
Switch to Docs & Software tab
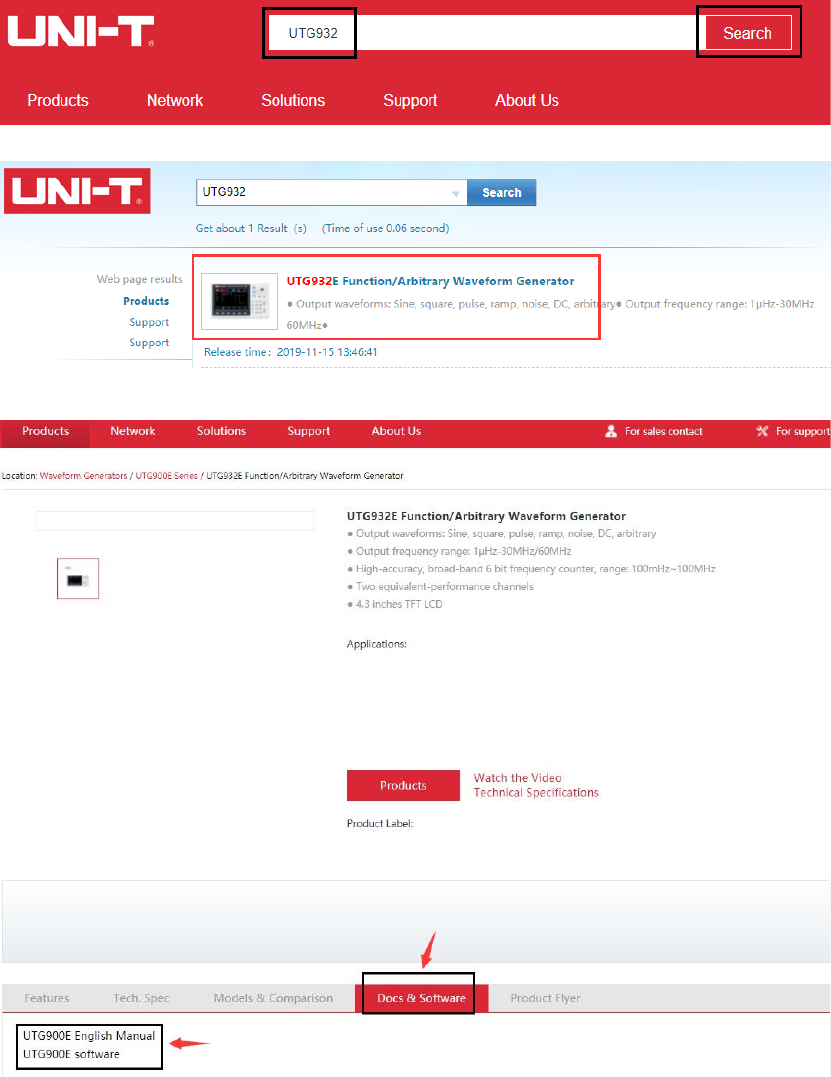point(421,998)
